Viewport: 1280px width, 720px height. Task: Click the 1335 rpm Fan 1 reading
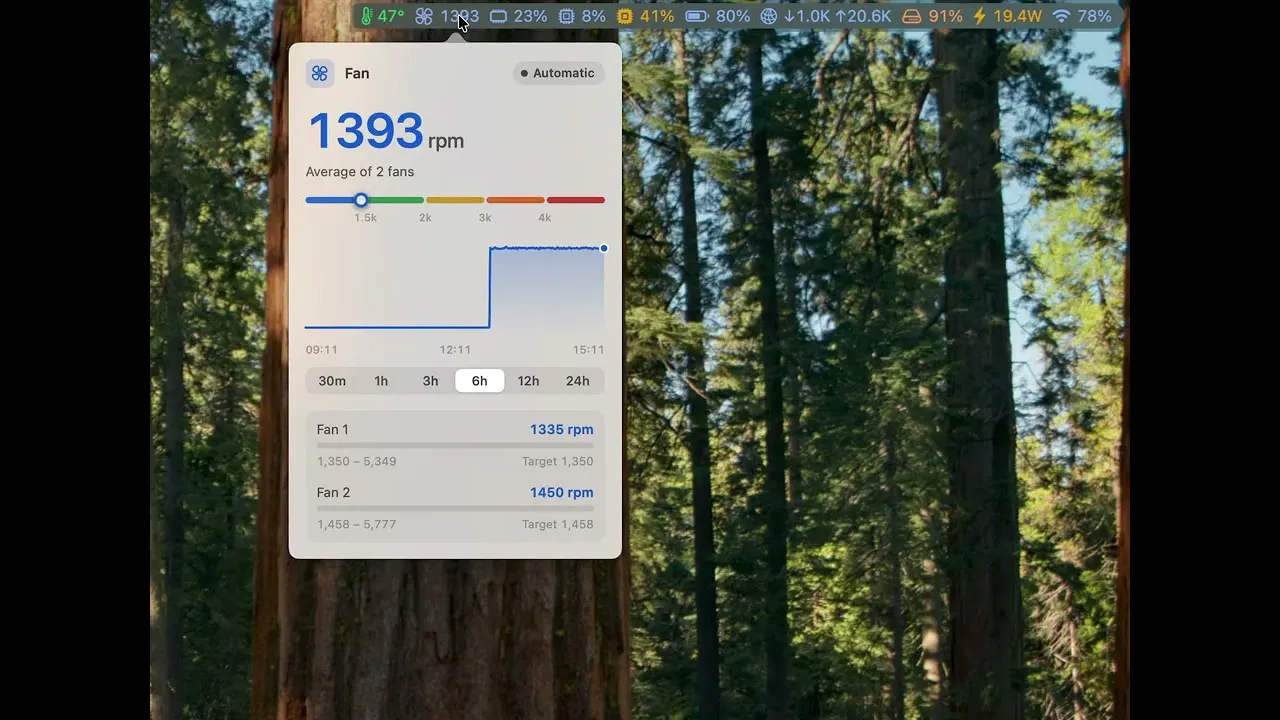562,429
